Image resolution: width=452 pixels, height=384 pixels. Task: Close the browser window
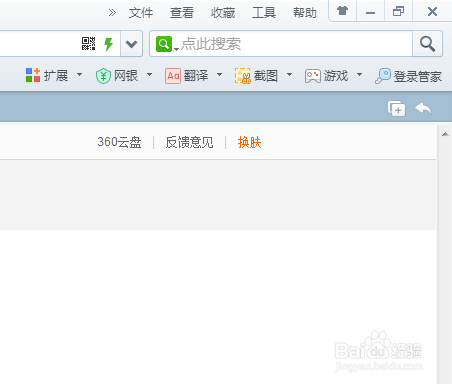pyautogui.click(x=432, y=12)
